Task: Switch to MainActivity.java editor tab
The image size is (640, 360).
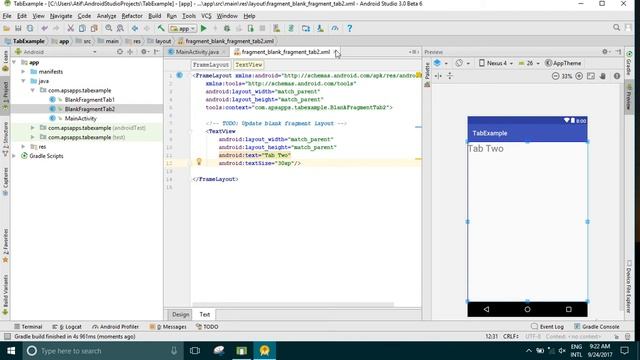Action: tap(197, 52)
